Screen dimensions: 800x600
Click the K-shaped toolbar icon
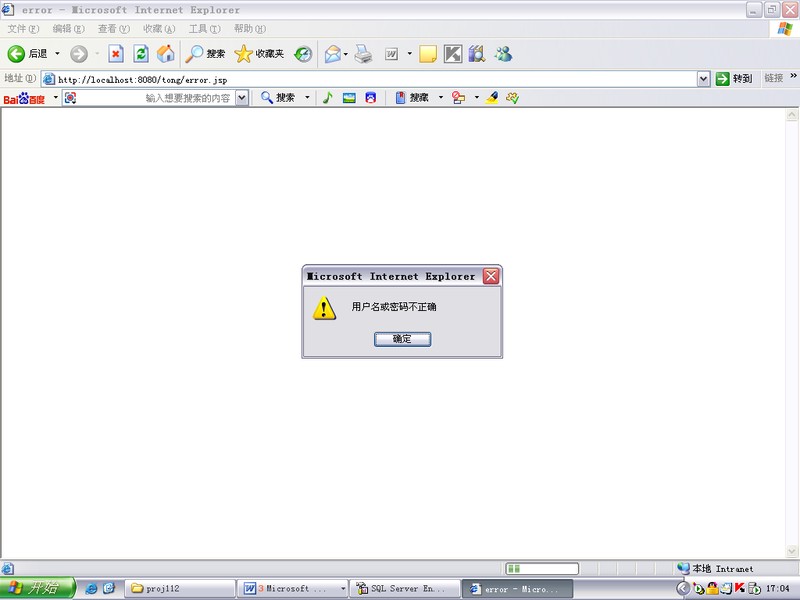(x=453, y=54)
